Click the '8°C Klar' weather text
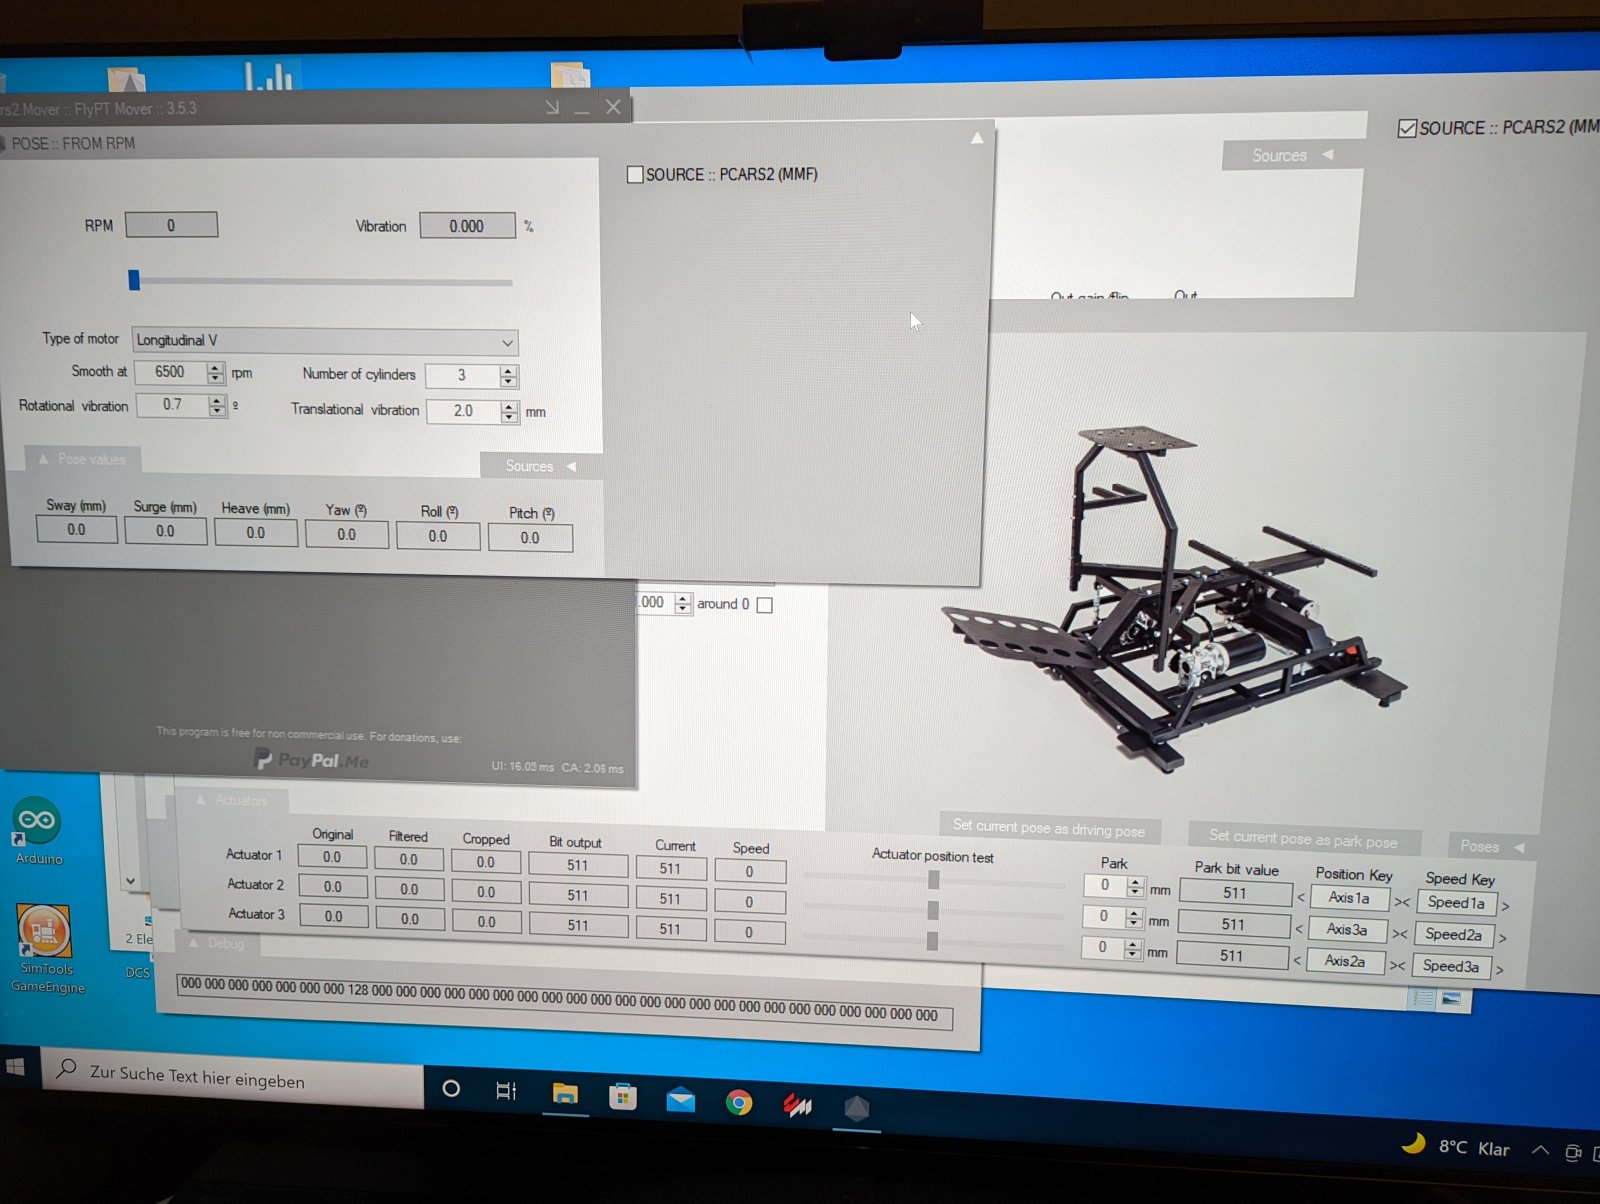Viewport: 1600px width, 1204px height. tap(1474, 1148)
